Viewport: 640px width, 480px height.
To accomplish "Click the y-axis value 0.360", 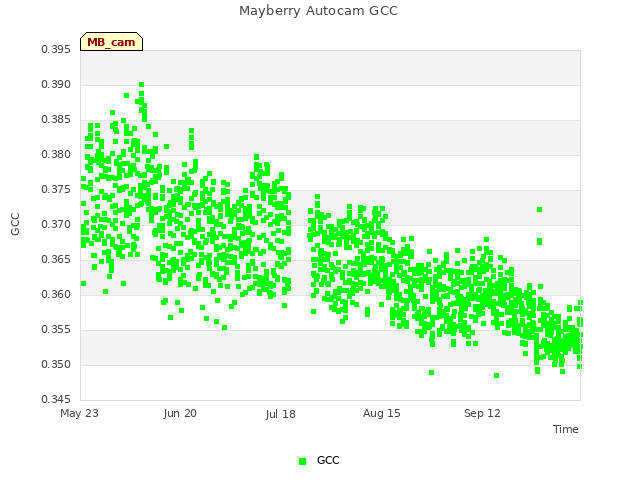I will click(56, 294).
